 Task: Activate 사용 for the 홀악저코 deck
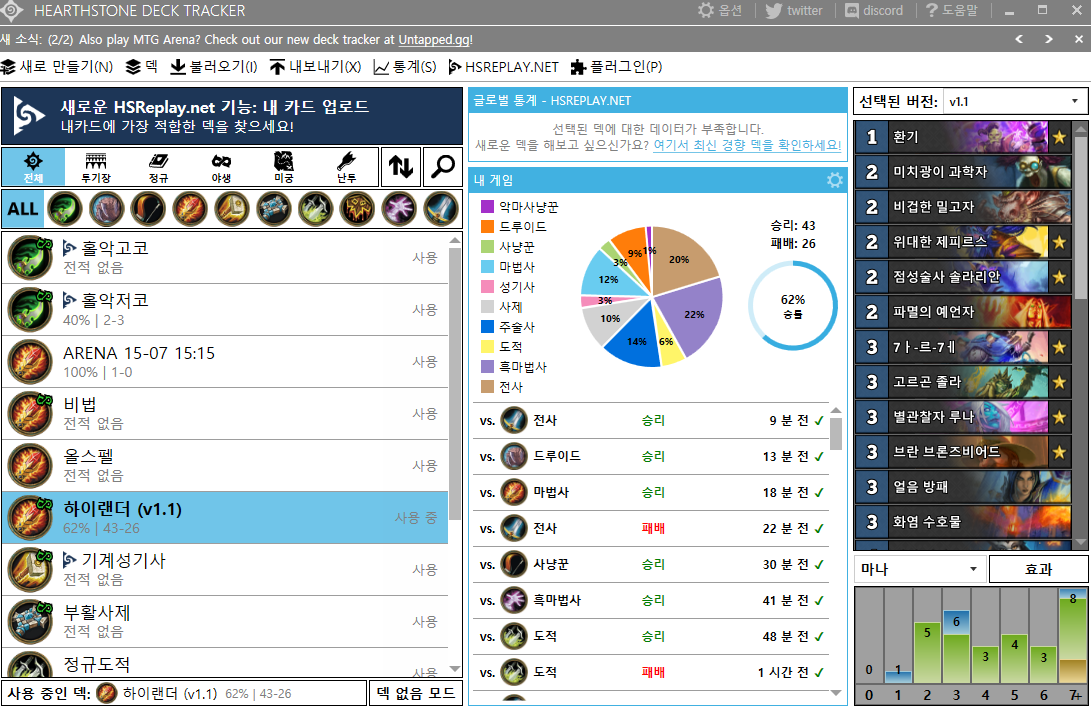pyautogui.click(x=424, y=310)
